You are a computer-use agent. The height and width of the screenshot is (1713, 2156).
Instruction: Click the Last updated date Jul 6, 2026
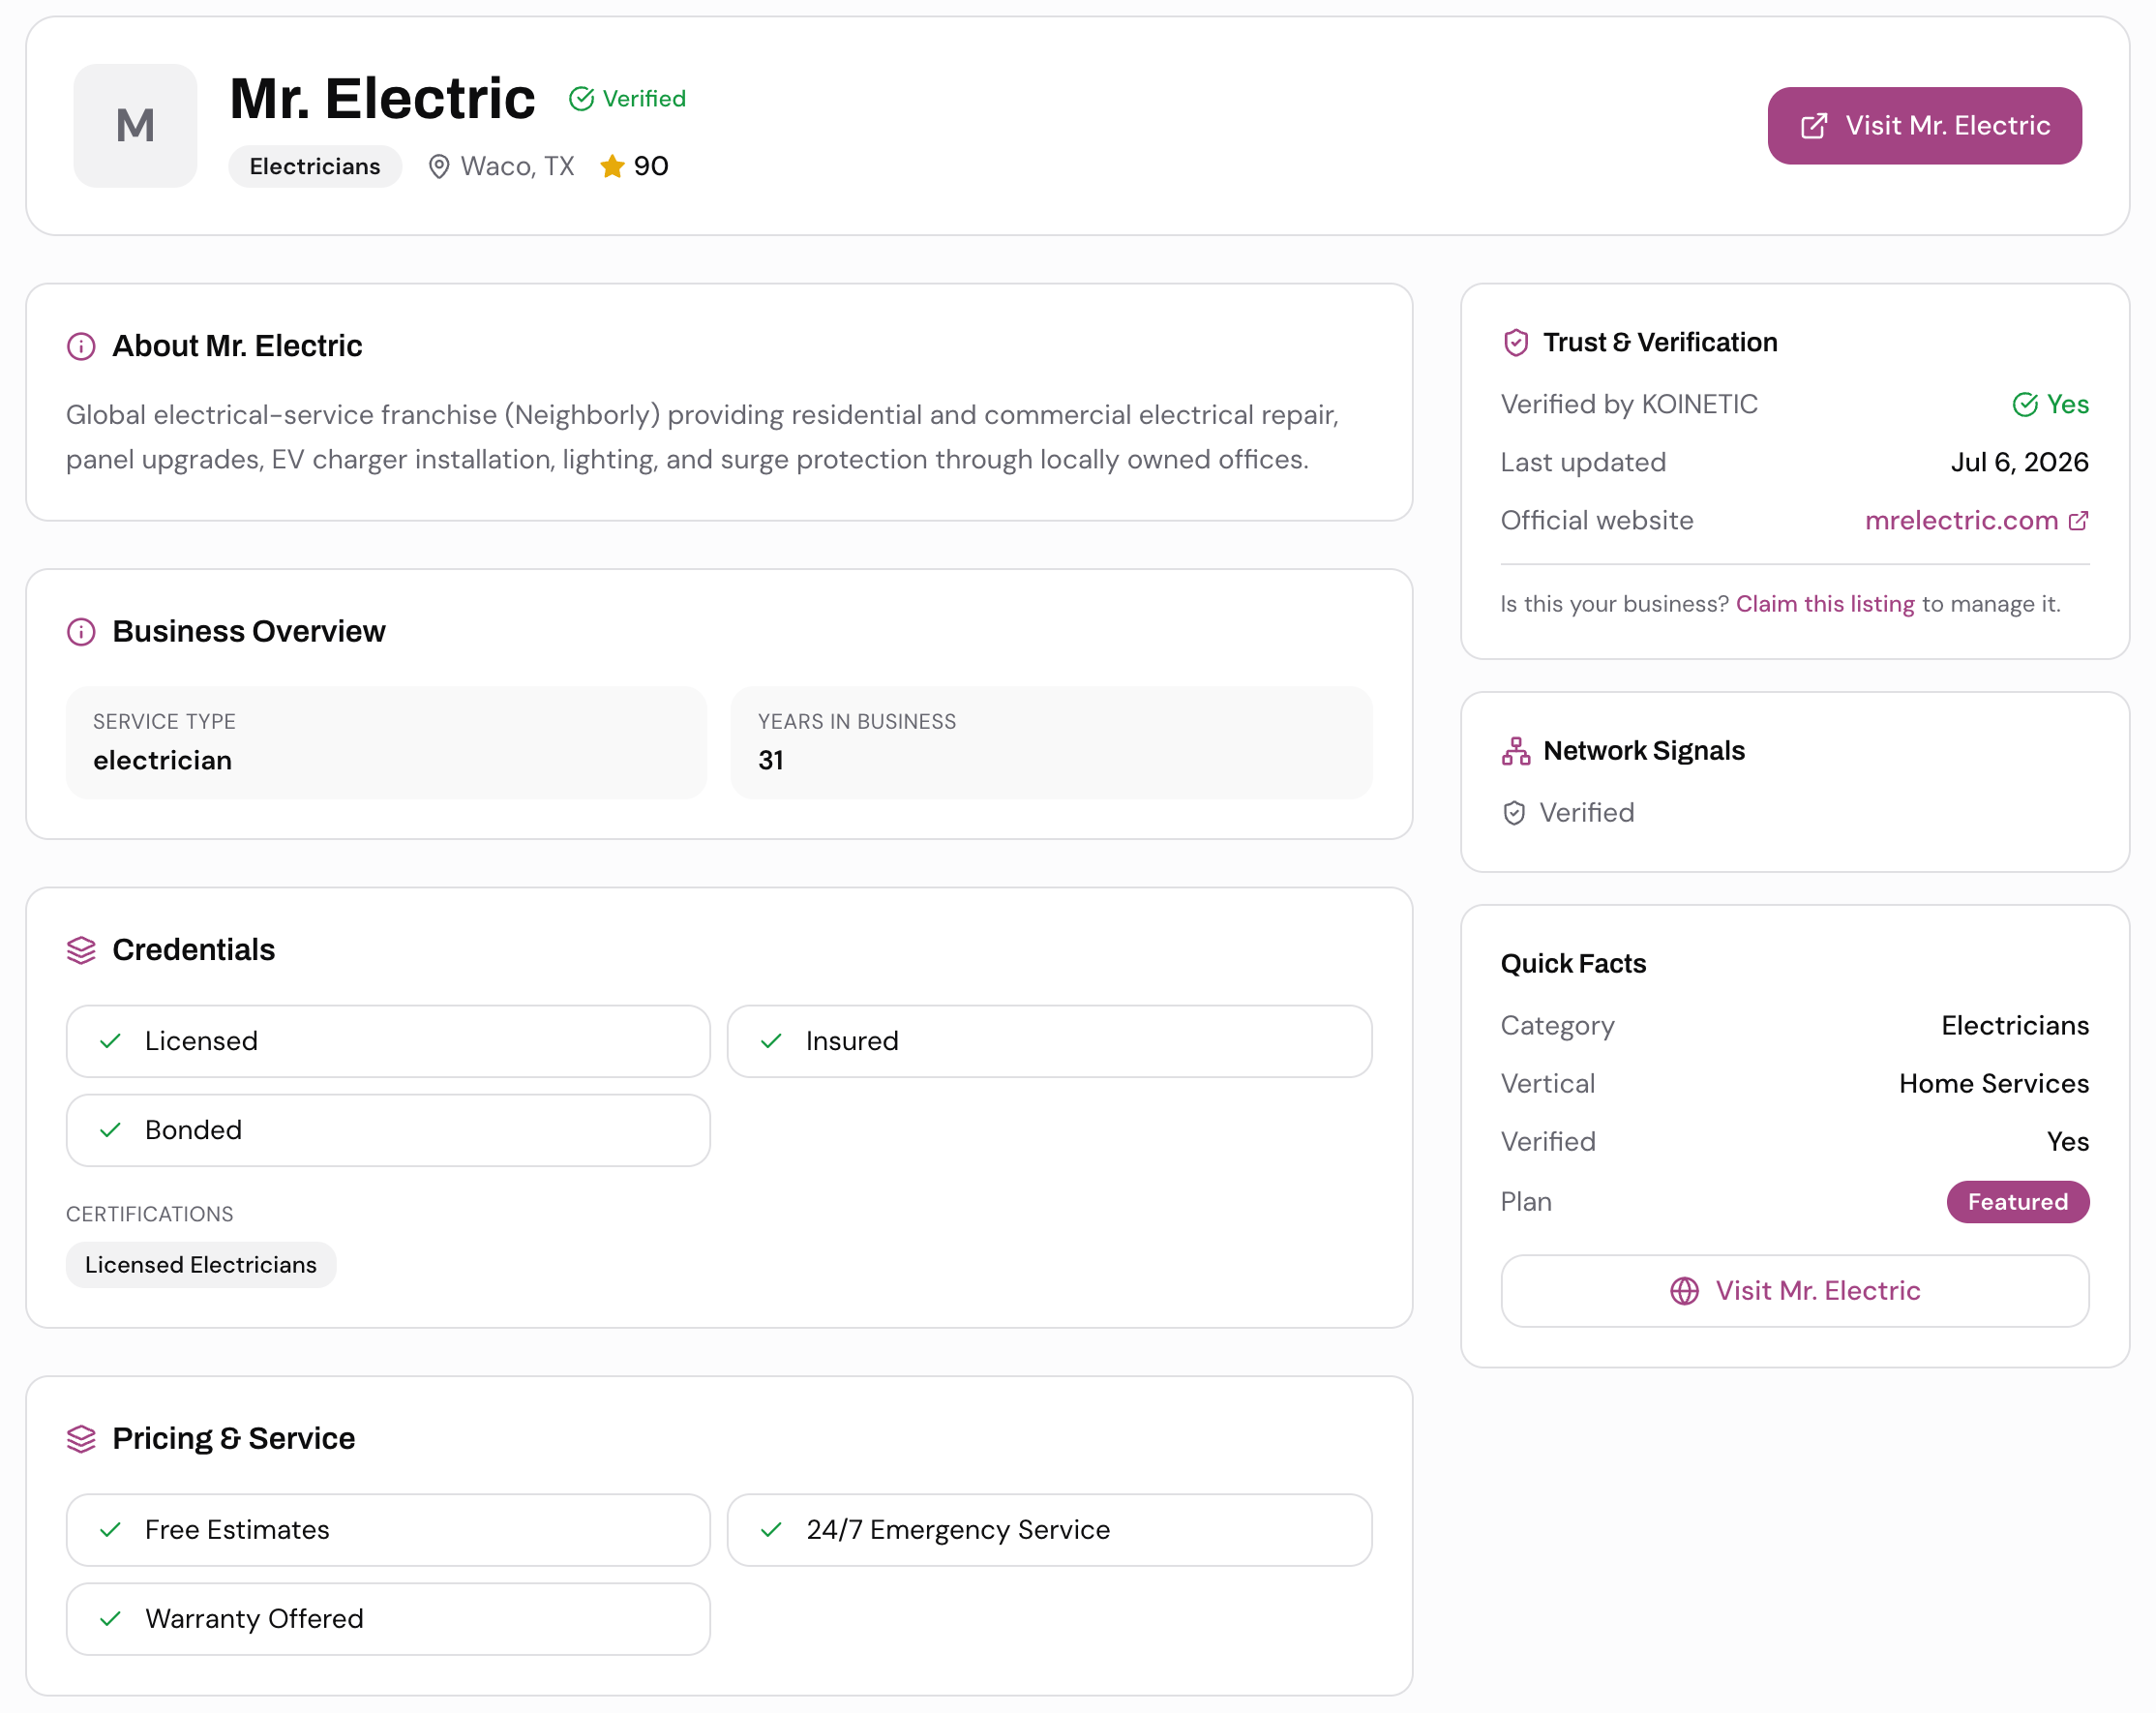coord(2019,462)
